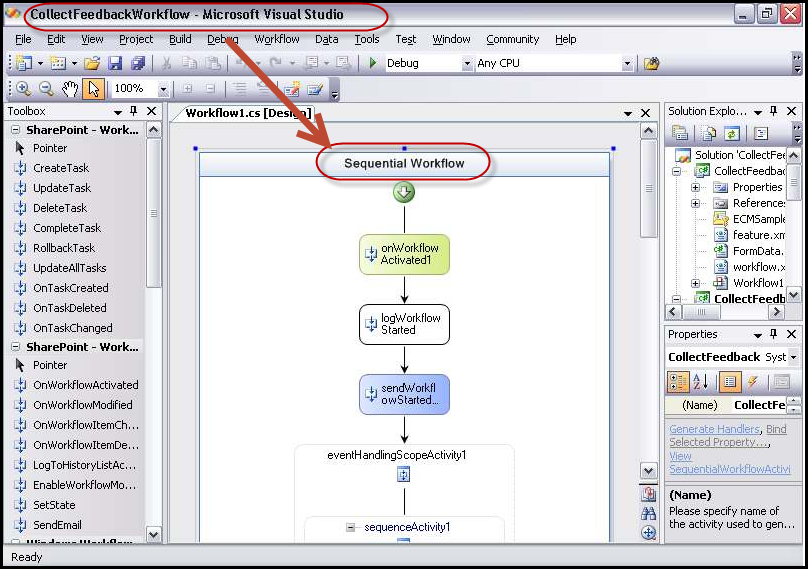The image size is (808, 569).
Task: Expand the Workflow1 node in Solution Explorer
Action: [695, 283]
